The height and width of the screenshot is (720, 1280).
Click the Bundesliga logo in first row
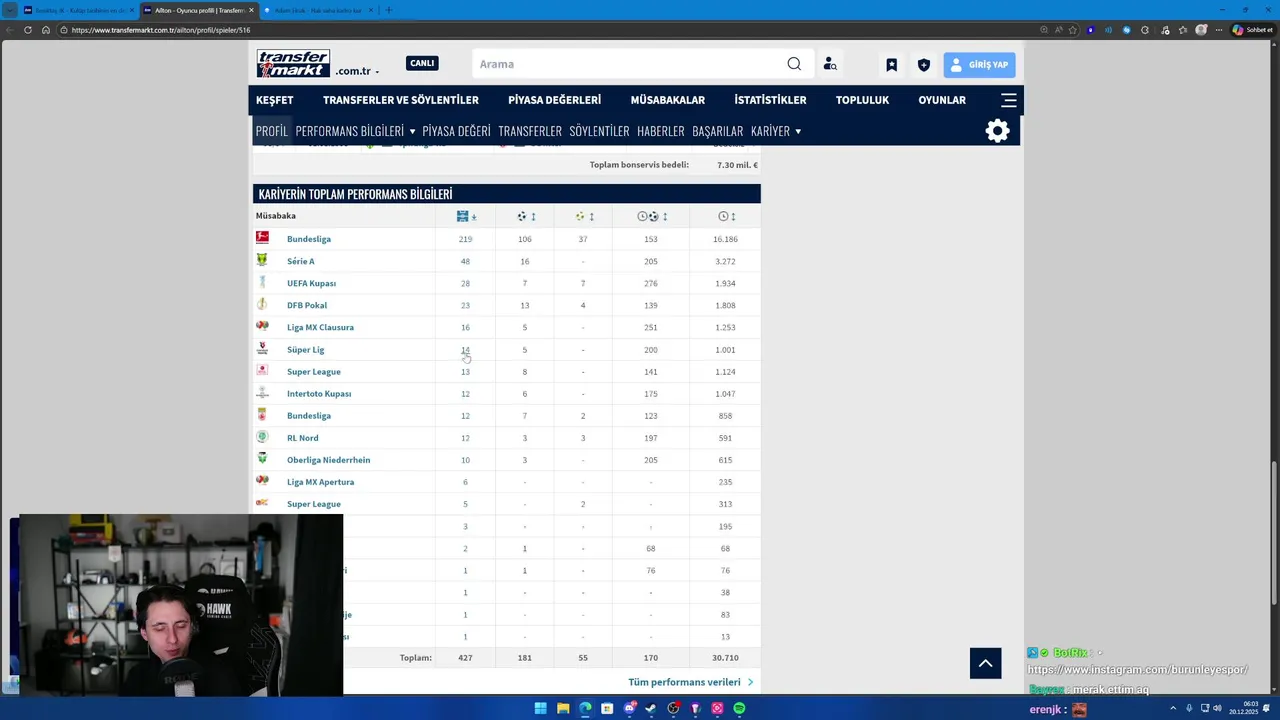[262, 238]
